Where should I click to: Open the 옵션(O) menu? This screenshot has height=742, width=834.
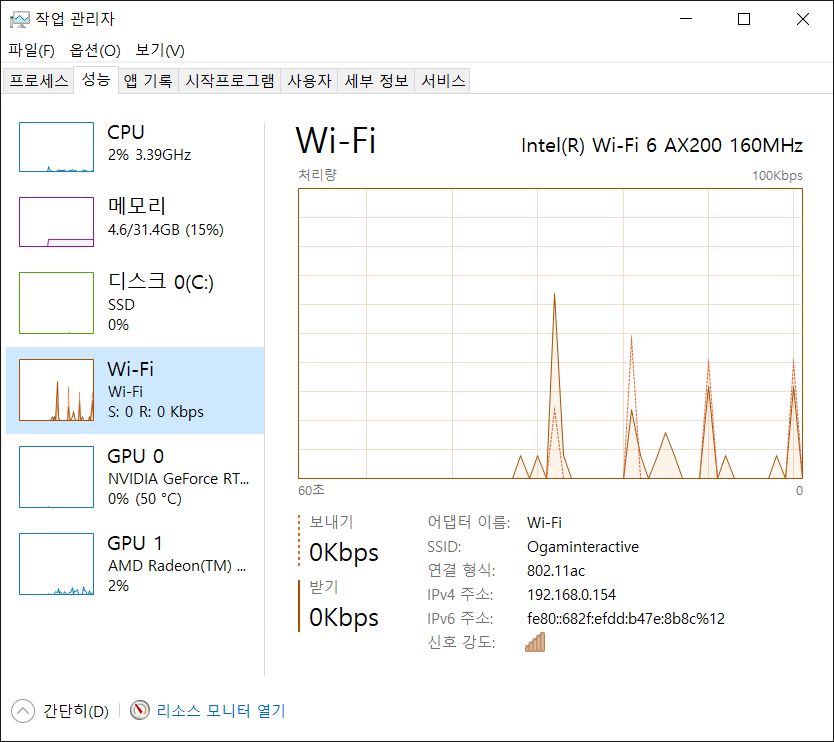94,50
